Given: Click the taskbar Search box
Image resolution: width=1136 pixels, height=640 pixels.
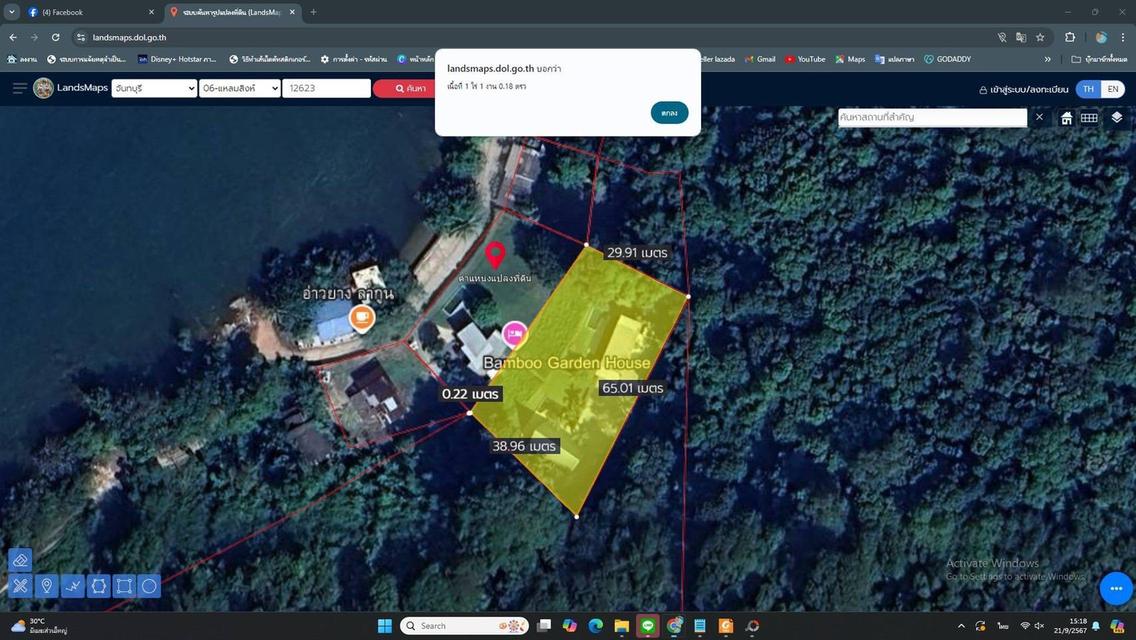Looking at the screenshot, I should pyautogui.click(x=464, y=626).
